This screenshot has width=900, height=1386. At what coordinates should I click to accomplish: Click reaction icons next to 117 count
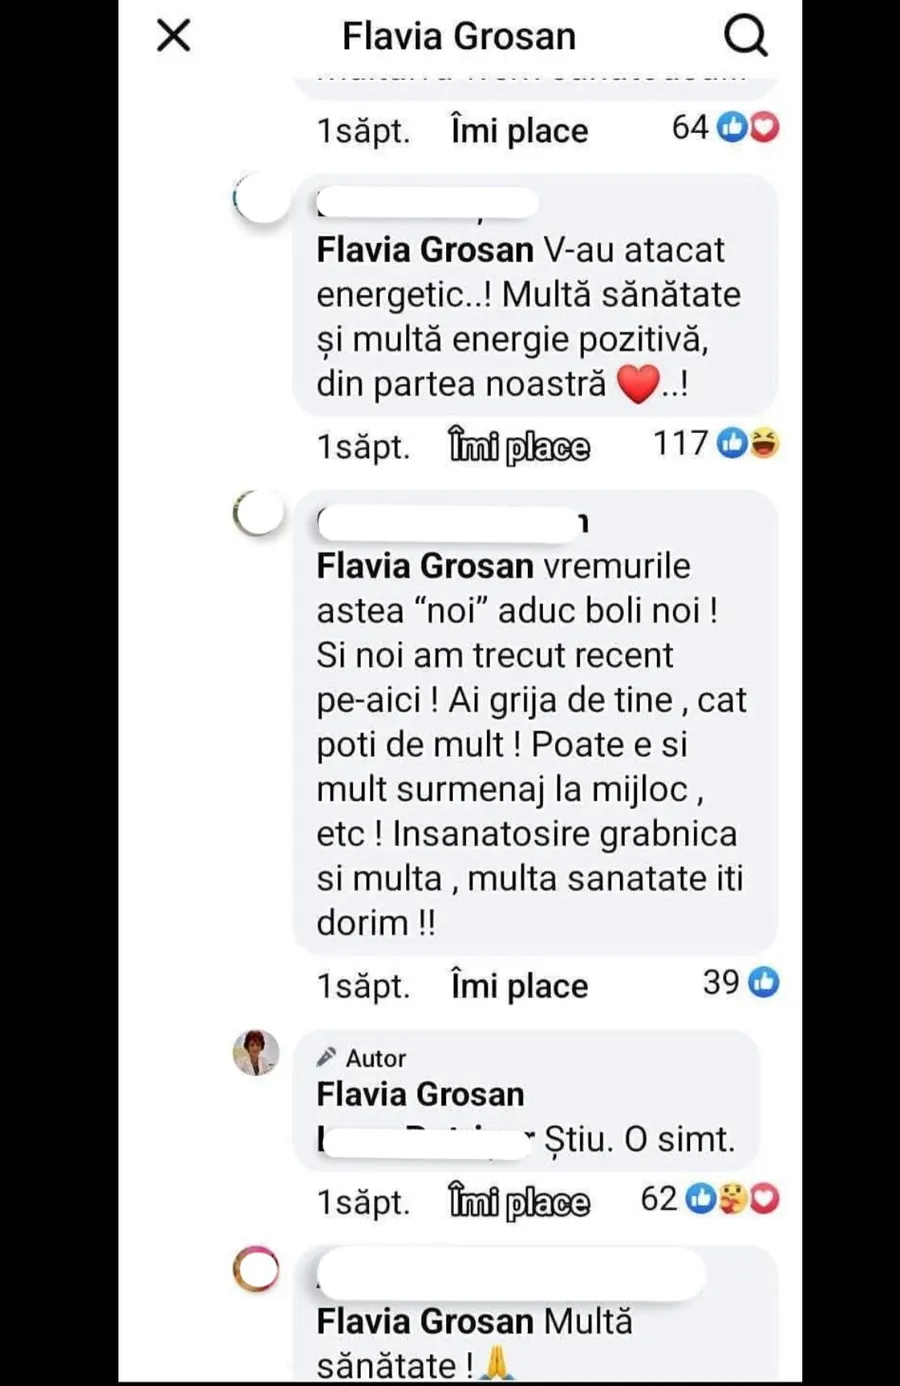click(x=748, y=443)
